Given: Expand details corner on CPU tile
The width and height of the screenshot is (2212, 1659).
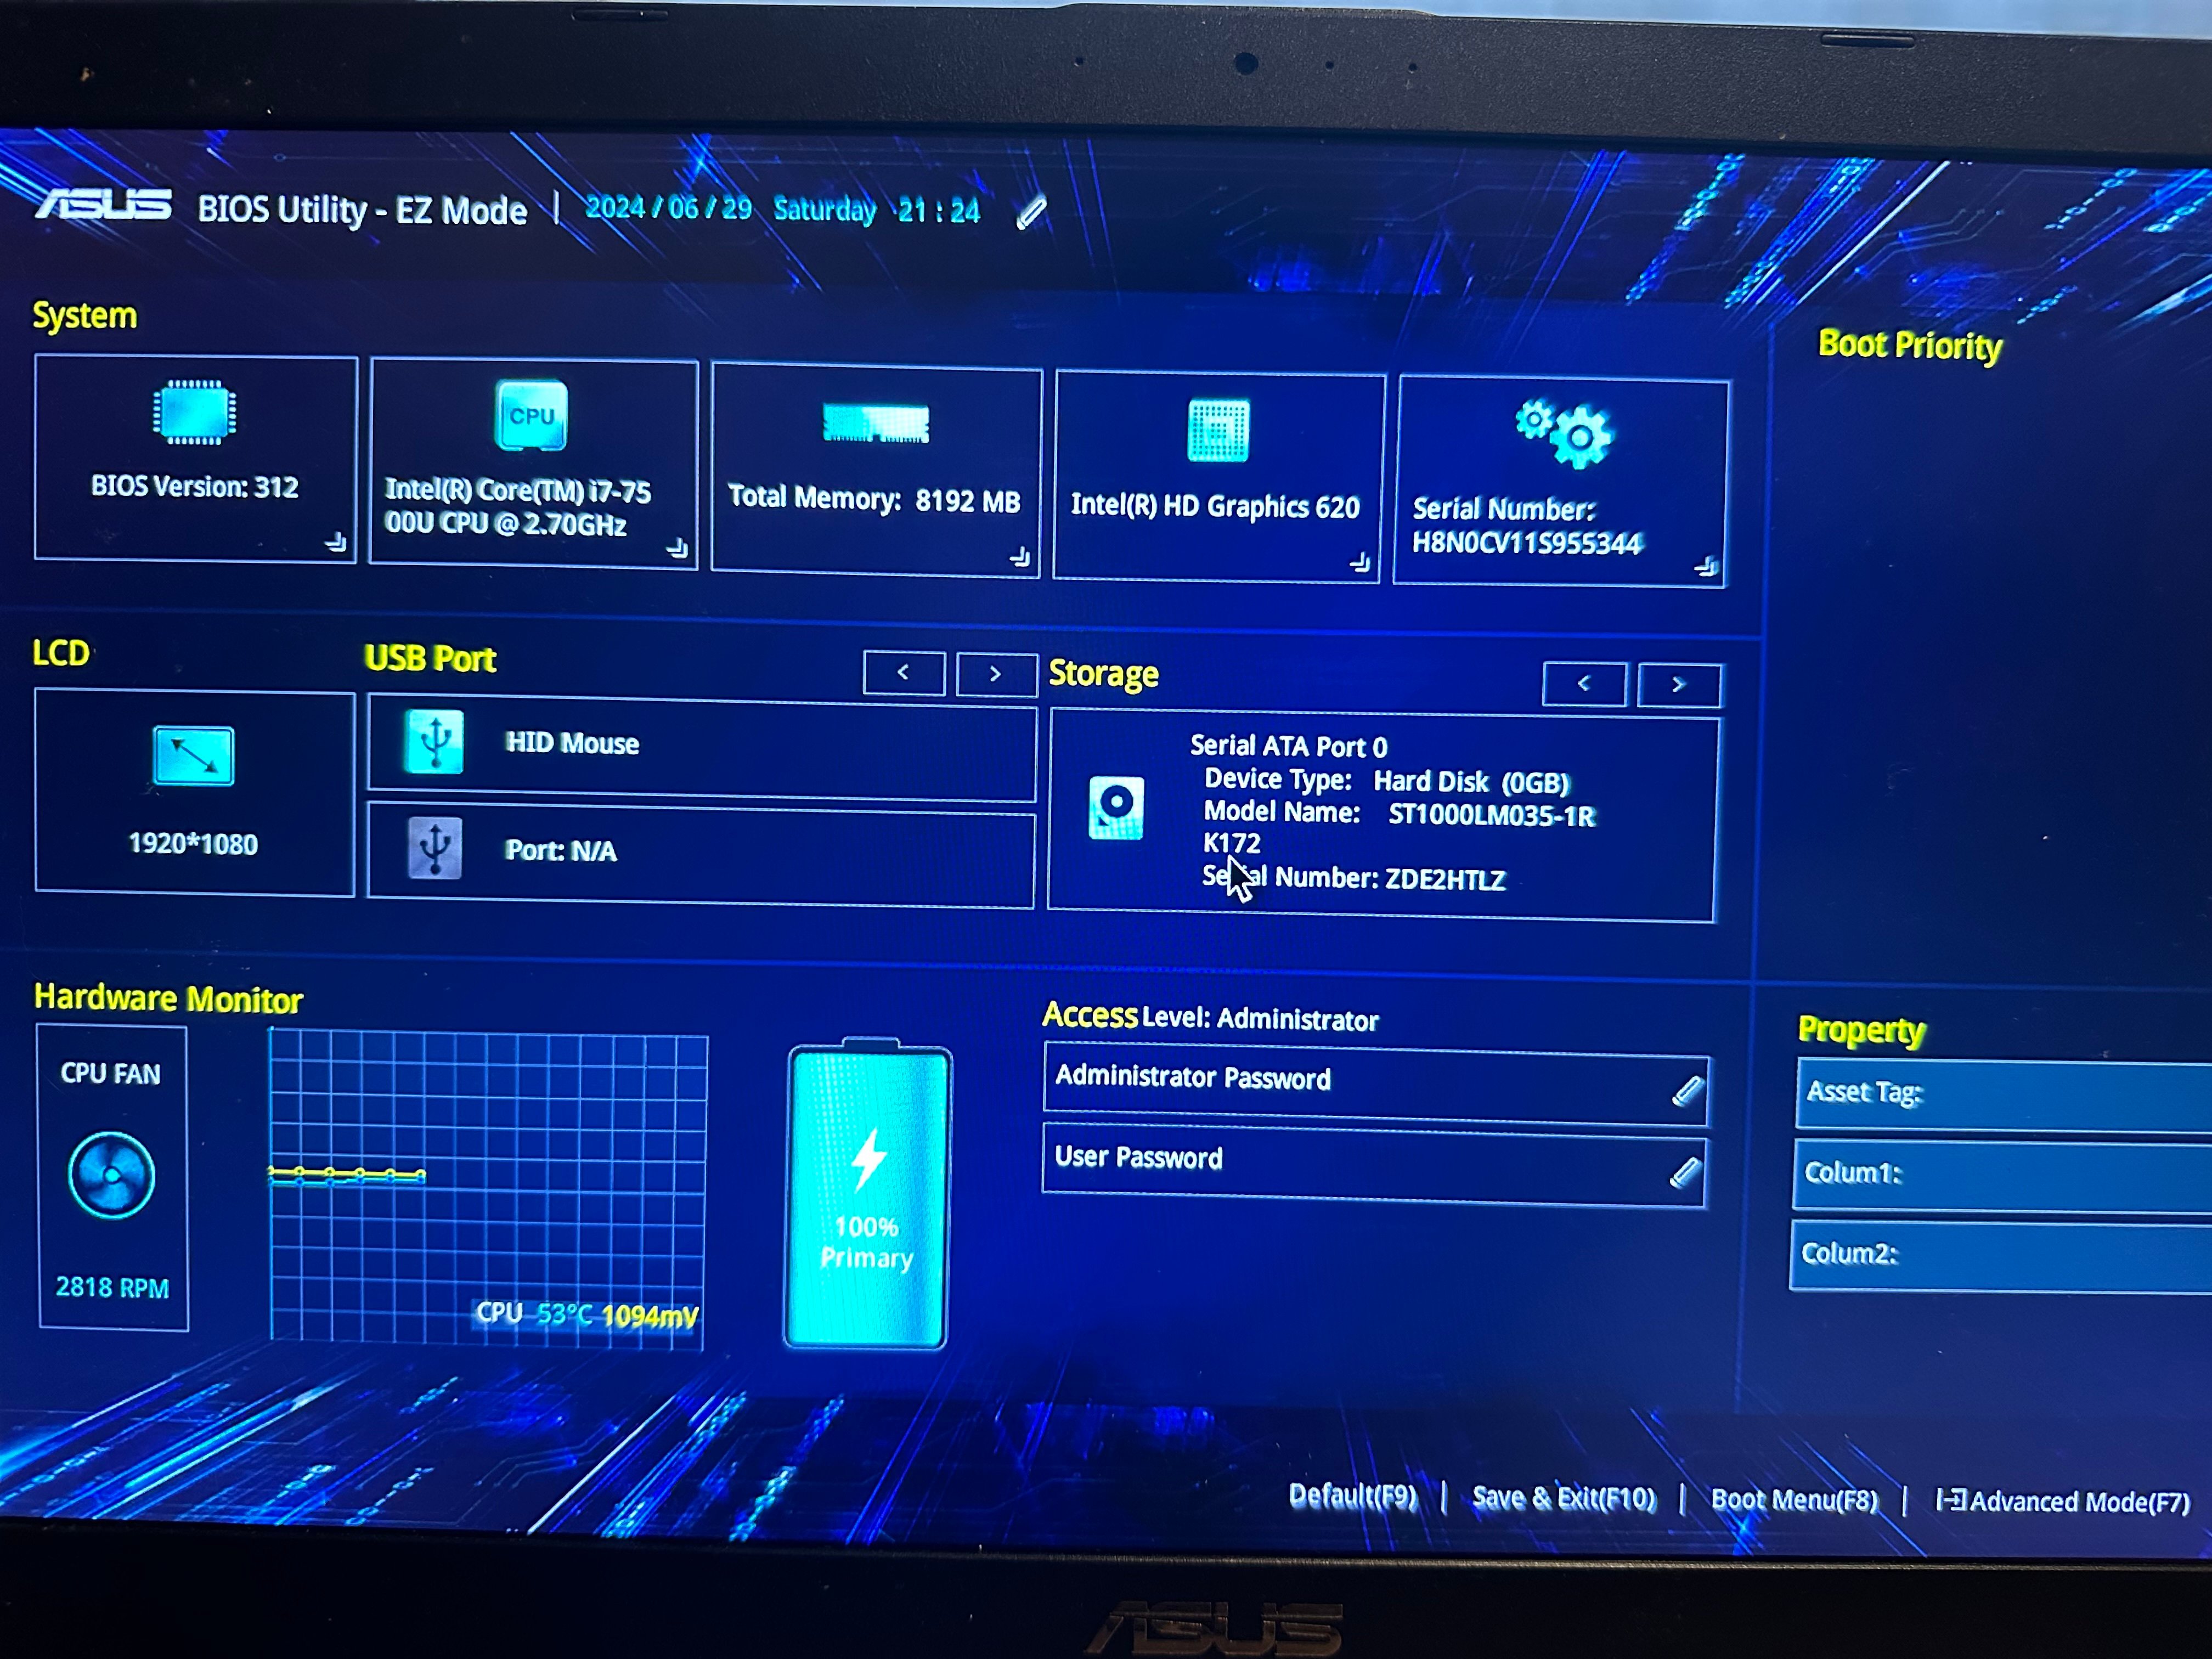Looking at the screenshot, I should click(677, 548).
